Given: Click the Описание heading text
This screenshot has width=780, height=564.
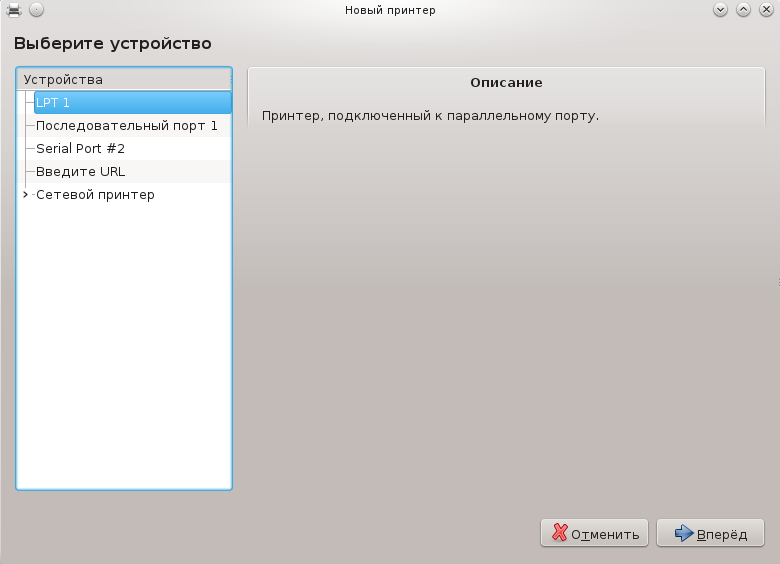Looking at the screenshot, I should coord(506,83).
